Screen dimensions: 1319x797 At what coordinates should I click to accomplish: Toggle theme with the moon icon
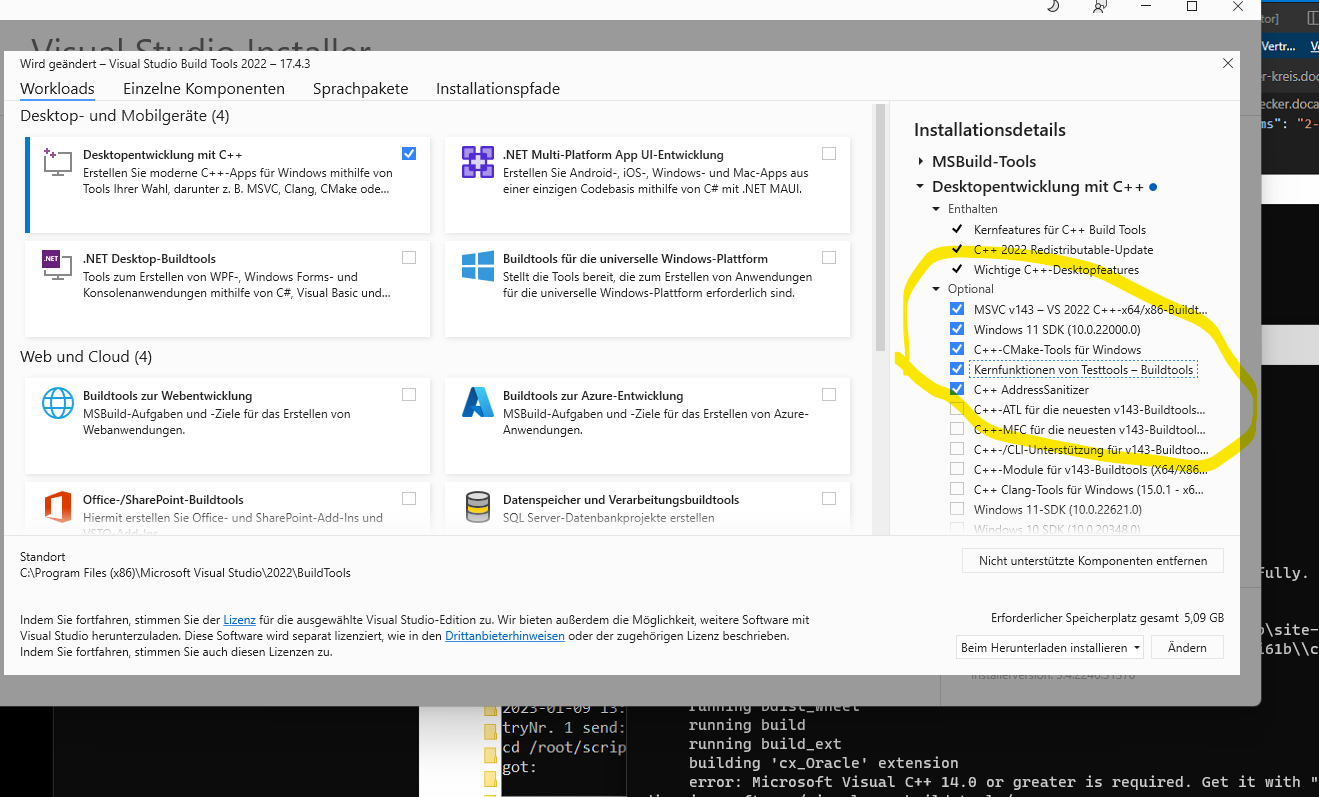pyautogui.click(x=1054, y=6)
